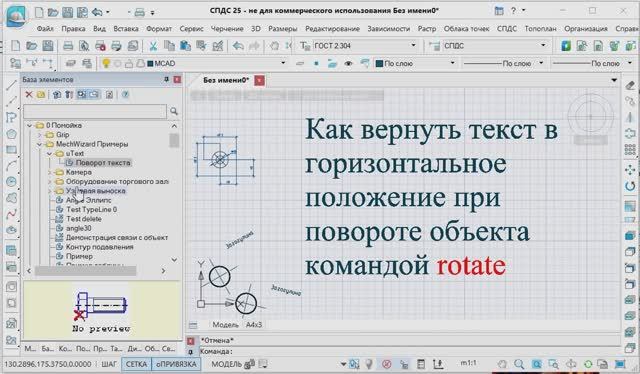This screenshot has width=640, height=374.
Task: Select the Контур подавления tree item
Action: click(100, 247)
